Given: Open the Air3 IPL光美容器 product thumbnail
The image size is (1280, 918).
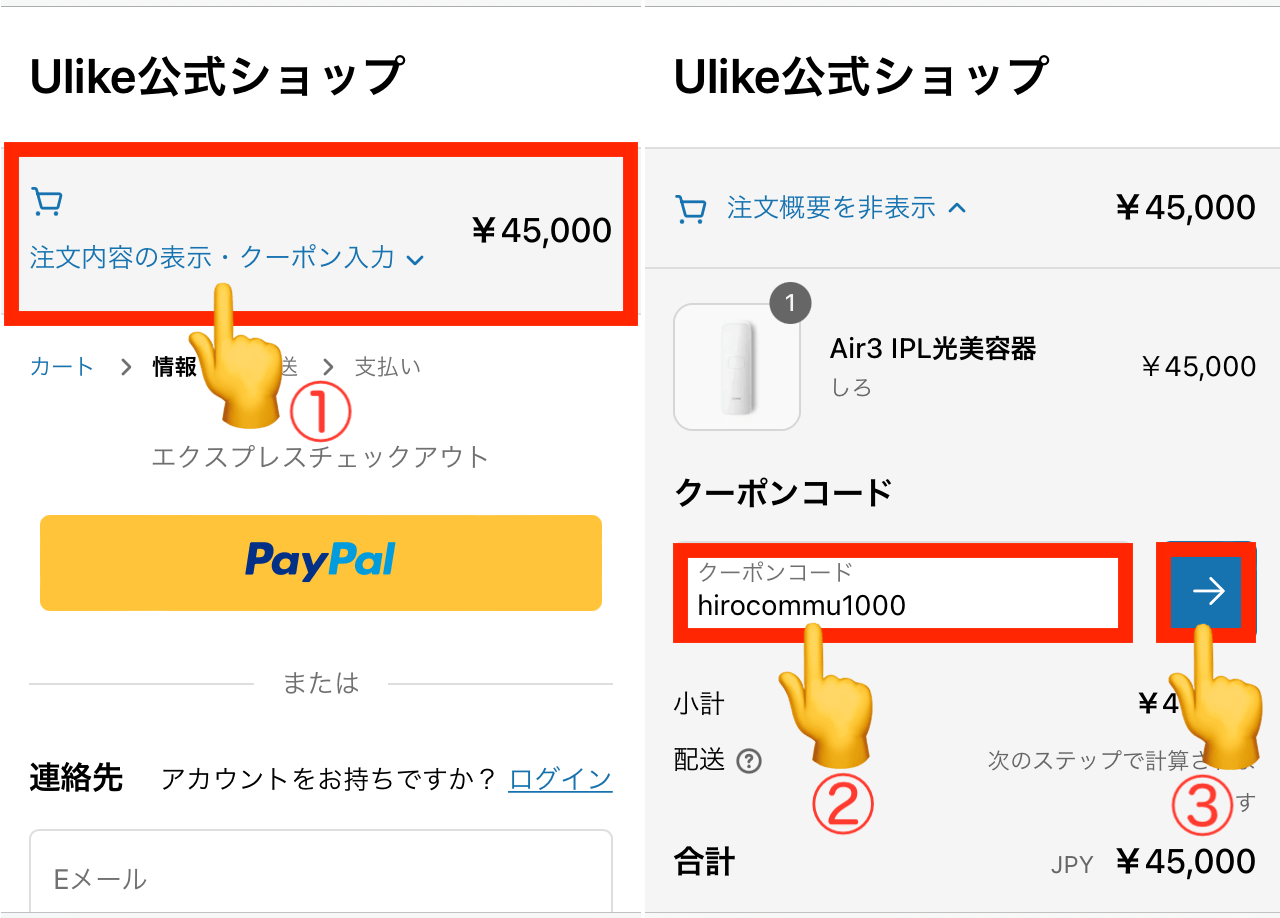Looking at the screenshot, I should [737, 367].
